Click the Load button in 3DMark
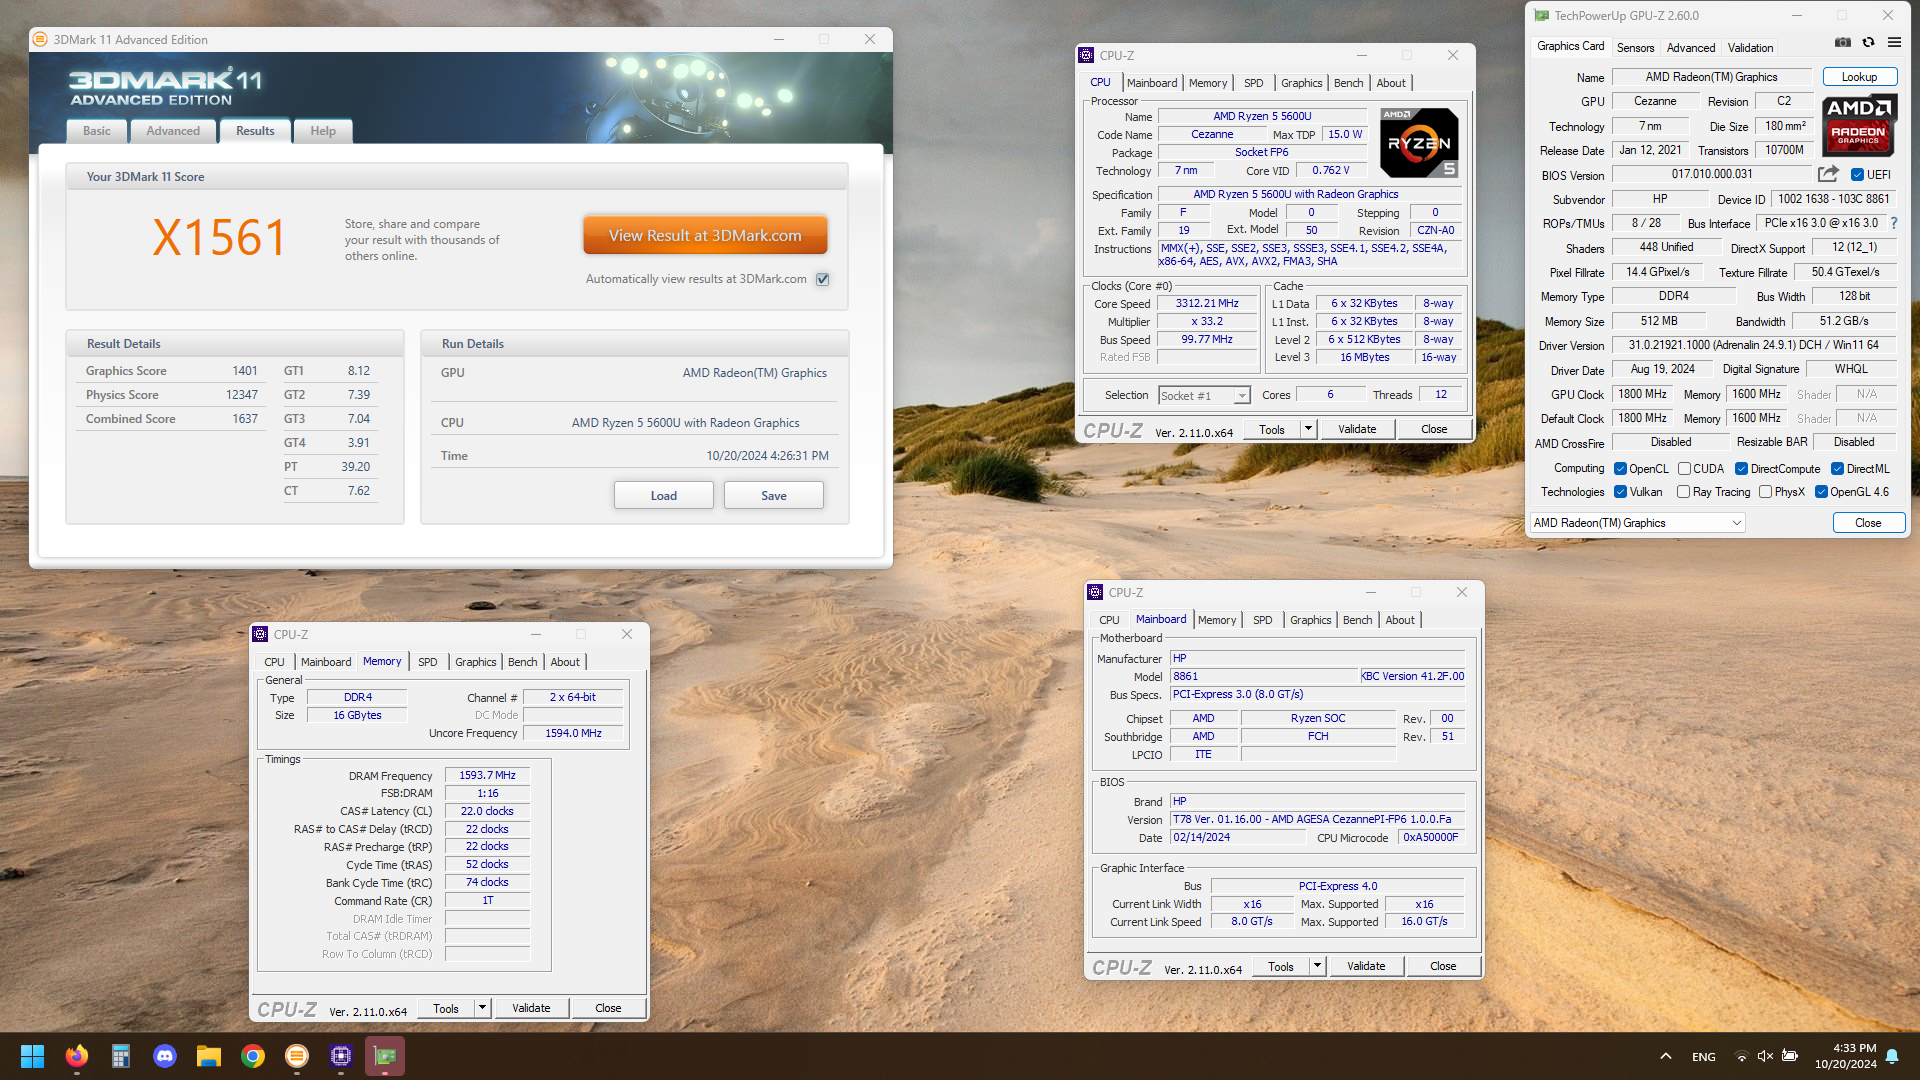This screenshot has width=1920, height=1080. tap(664, 495)
